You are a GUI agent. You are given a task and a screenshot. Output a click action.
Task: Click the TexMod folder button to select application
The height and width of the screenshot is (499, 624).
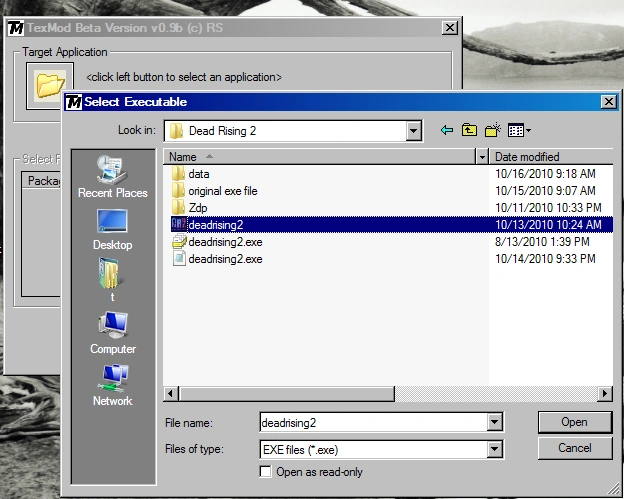pos(50,86)
